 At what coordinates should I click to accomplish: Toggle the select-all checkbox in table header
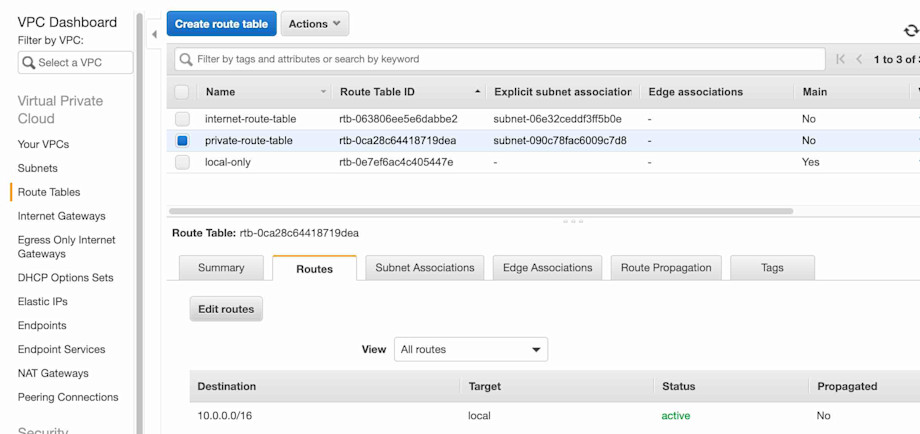[182, 92]
